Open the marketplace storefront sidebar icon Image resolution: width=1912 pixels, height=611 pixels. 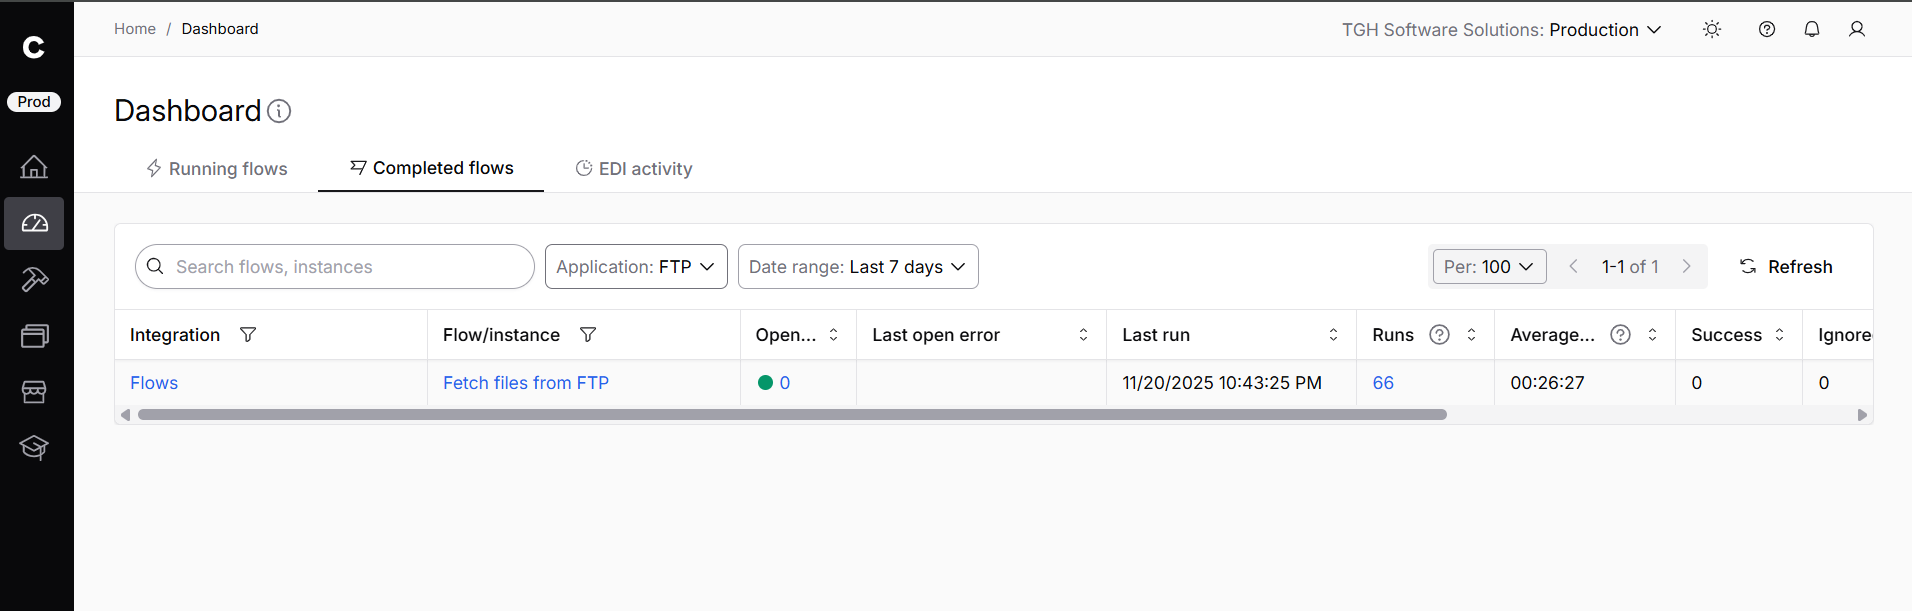click(34, 392)
